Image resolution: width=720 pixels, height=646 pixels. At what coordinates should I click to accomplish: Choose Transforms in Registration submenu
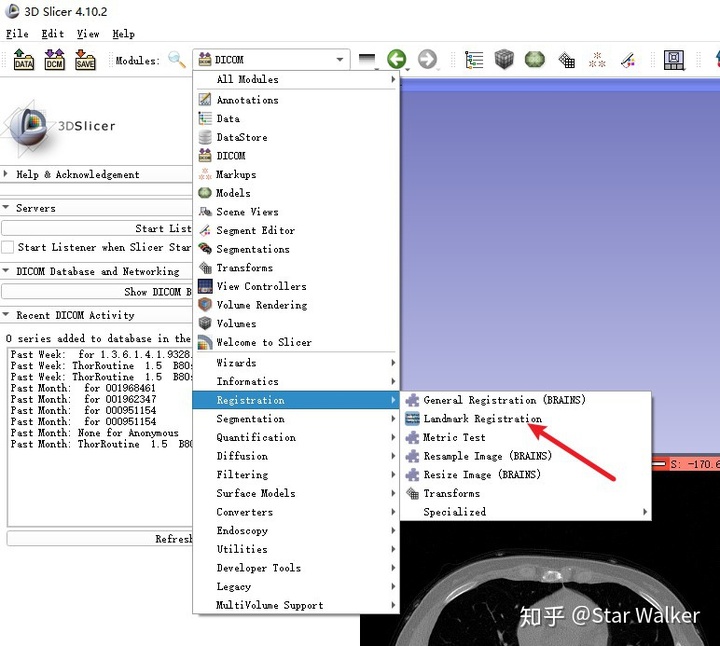[x=526, y=493]
